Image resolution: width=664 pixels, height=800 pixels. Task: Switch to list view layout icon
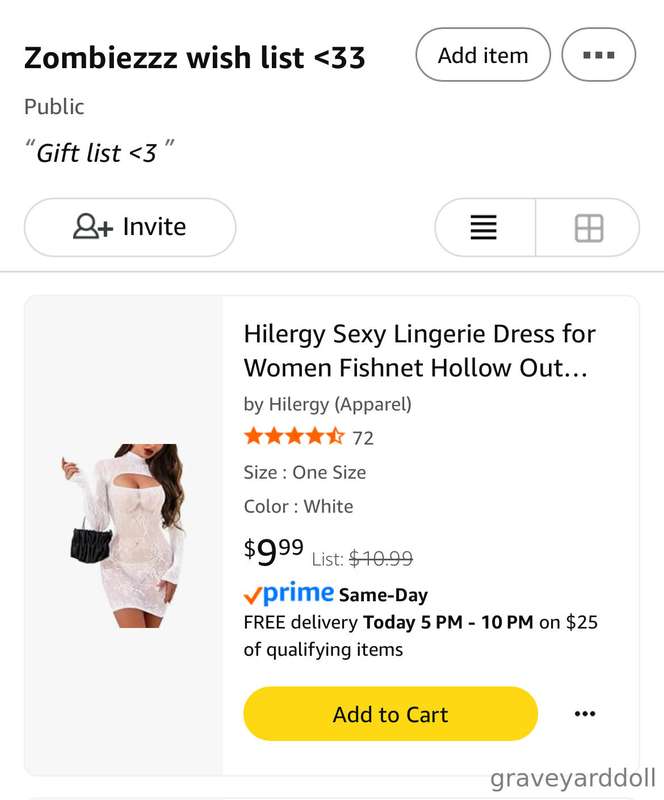(483, 228)
